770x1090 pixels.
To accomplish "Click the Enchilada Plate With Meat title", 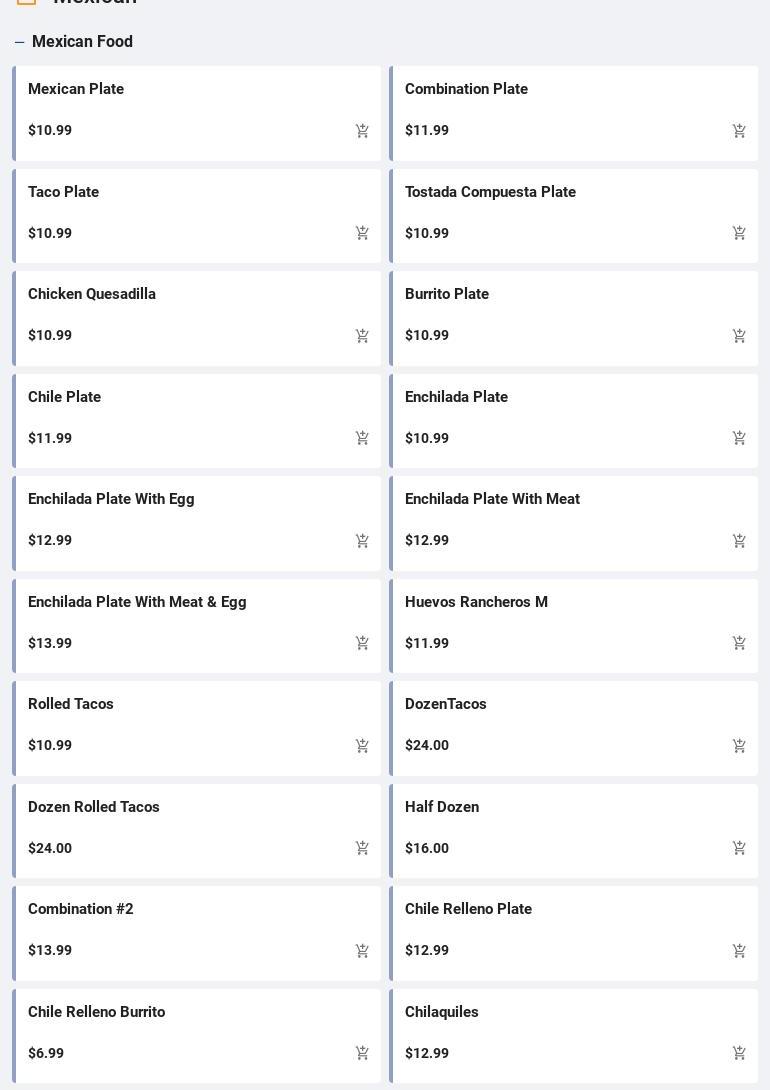I will pos(492,499).
